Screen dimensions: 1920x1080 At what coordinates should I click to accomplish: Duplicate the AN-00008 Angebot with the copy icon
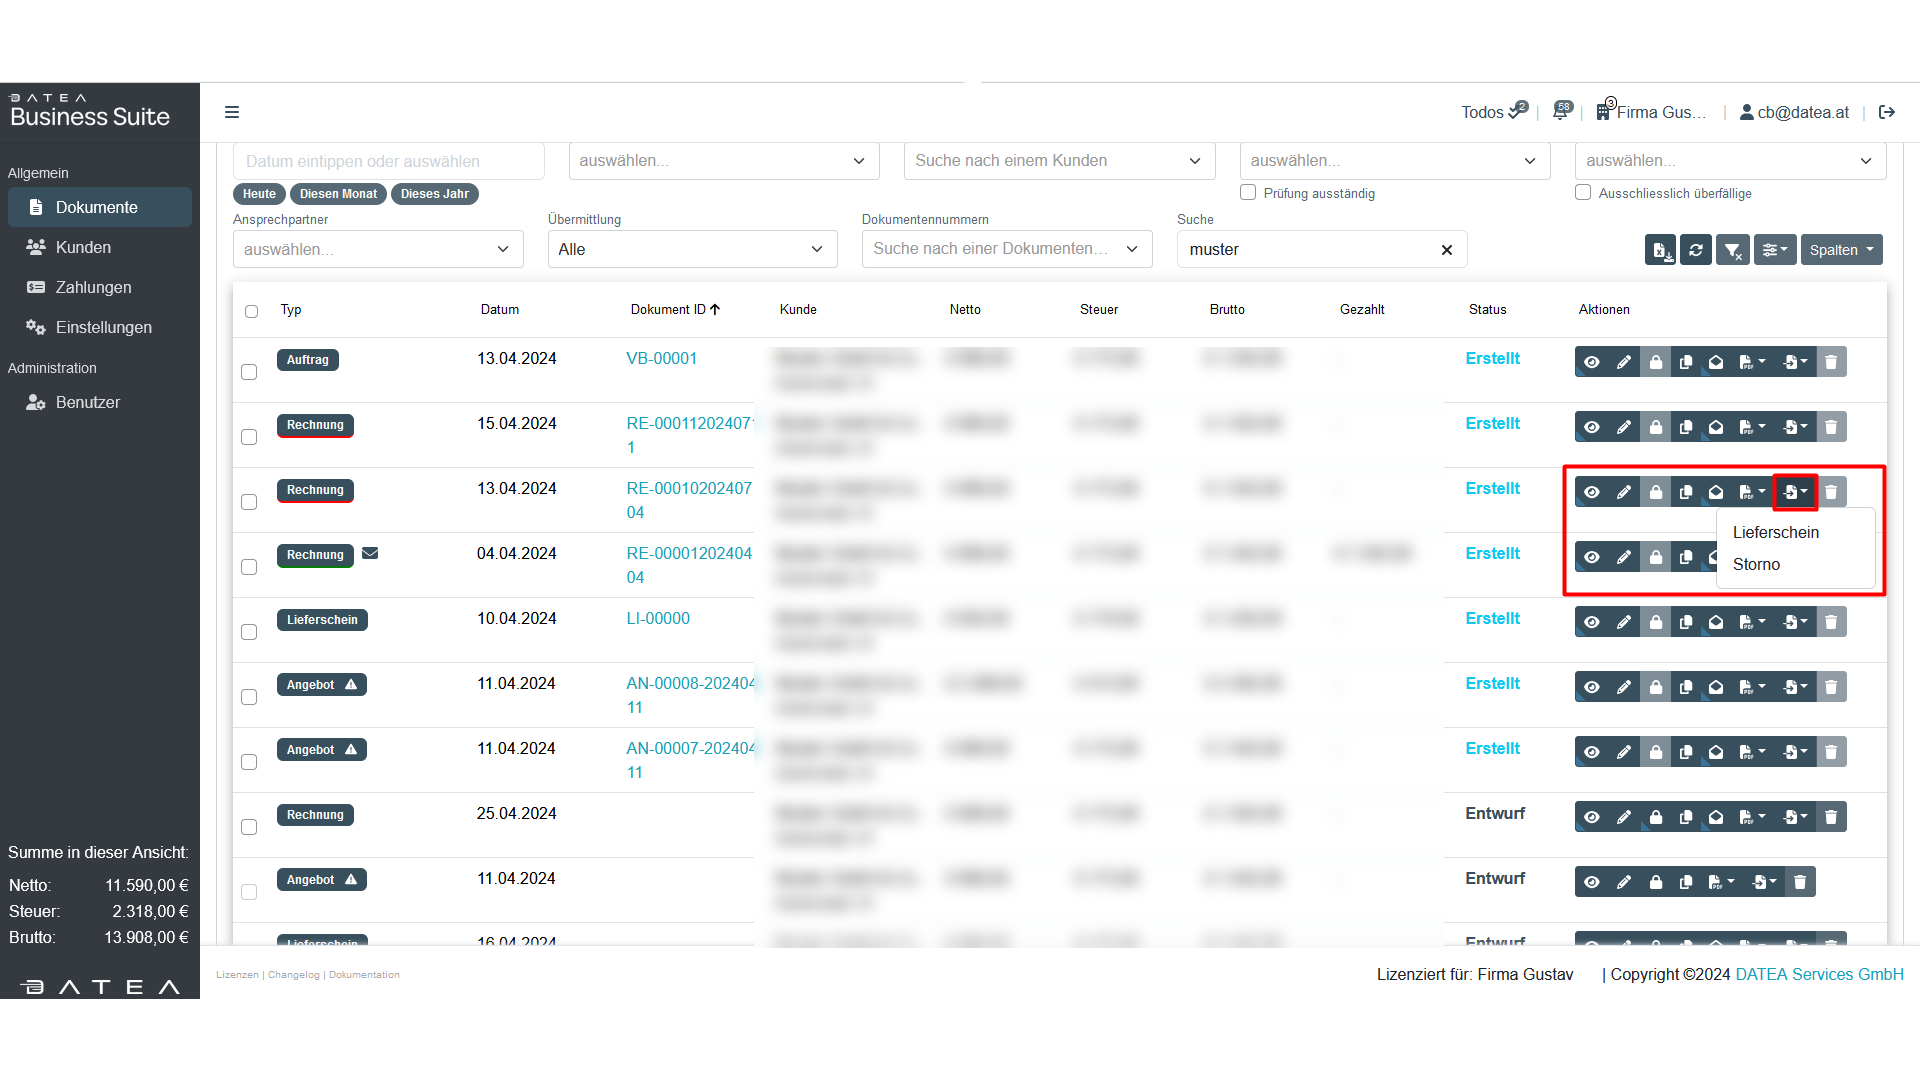[1686, 687]
